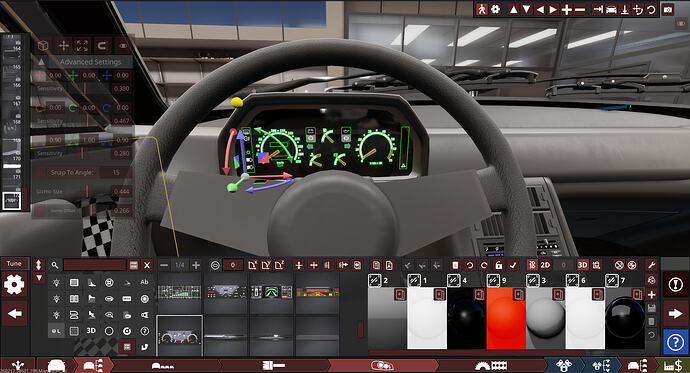Zoom camera in with top plus icon
This screenshot has width=690, height=373.
566,9
